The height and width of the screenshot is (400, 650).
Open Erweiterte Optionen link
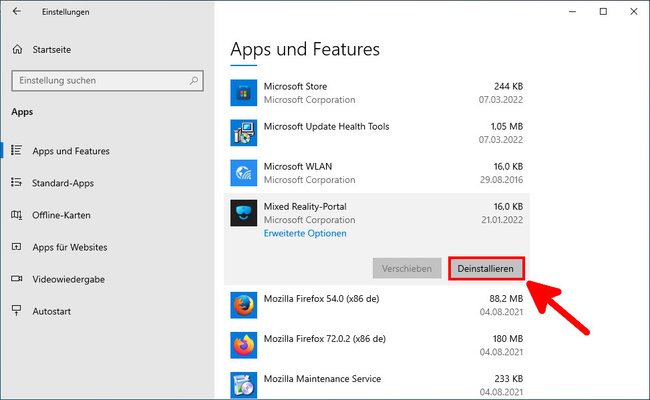pyautogui.click(x=305, y=233)
